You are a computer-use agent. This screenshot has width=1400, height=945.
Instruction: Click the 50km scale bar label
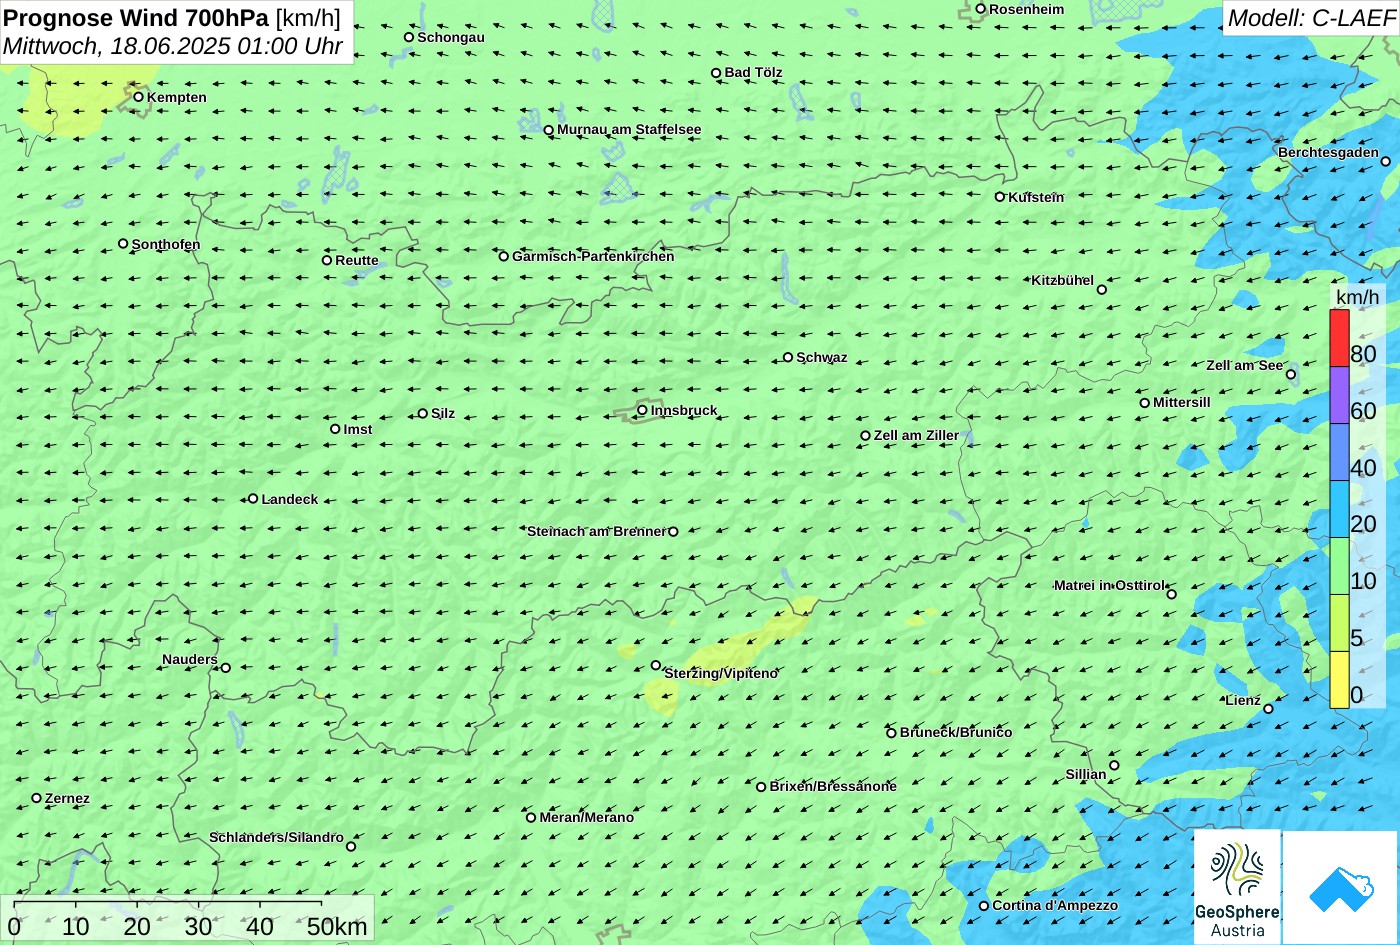point(337,927)
